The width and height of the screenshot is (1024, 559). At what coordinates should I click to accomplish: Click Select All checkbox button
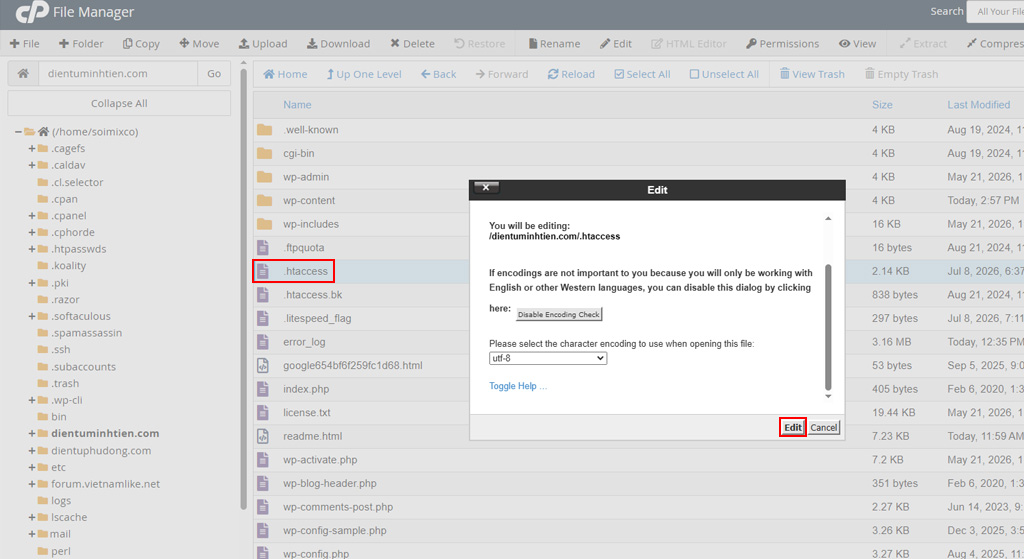[642, 74]
